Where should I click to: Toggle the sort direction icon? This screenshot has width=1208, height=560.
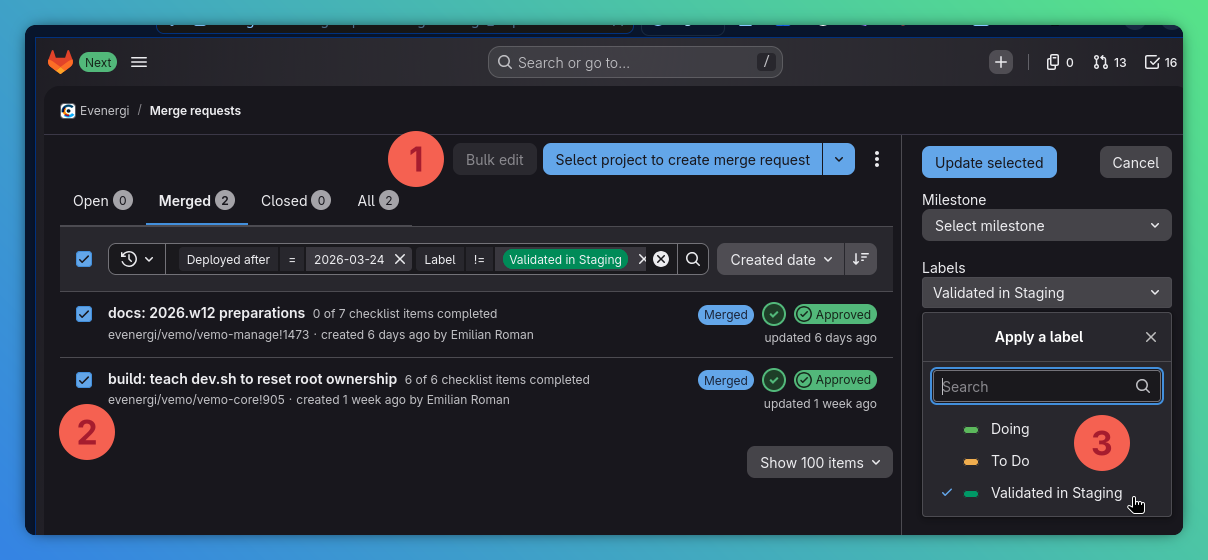click(860, 259)
